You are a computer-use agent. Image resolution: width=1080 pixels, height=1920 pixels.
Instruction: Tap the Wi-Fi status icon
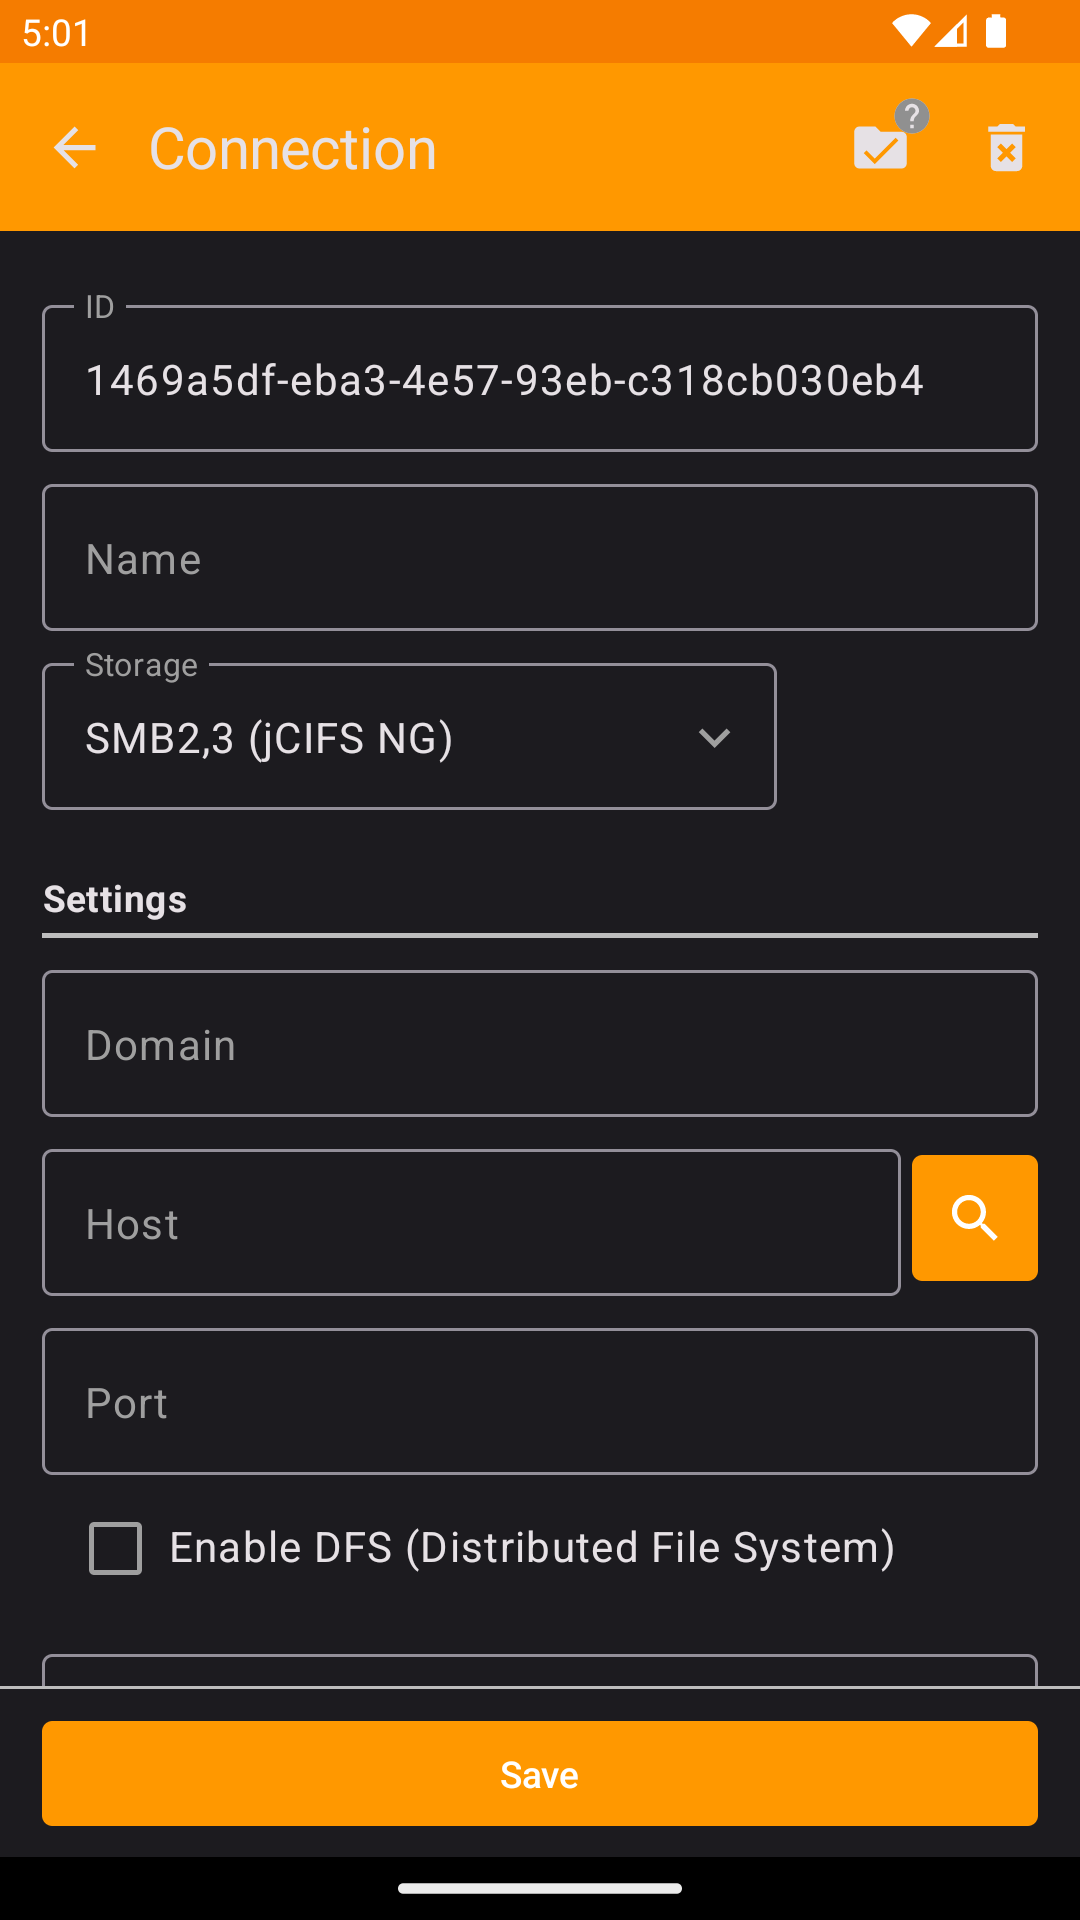909,32
